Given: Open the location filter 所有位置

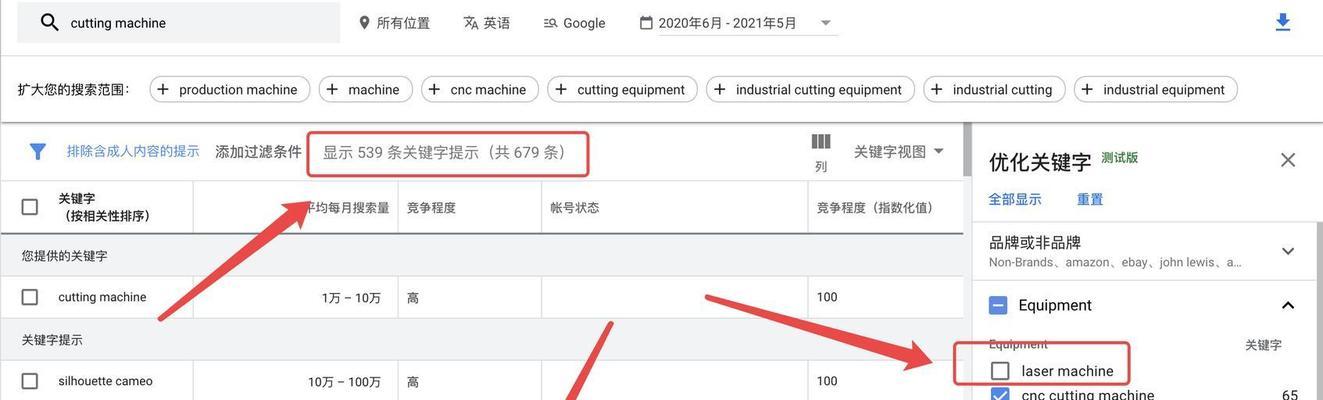Looking at the screenshot, I should [x=393, y=23].
